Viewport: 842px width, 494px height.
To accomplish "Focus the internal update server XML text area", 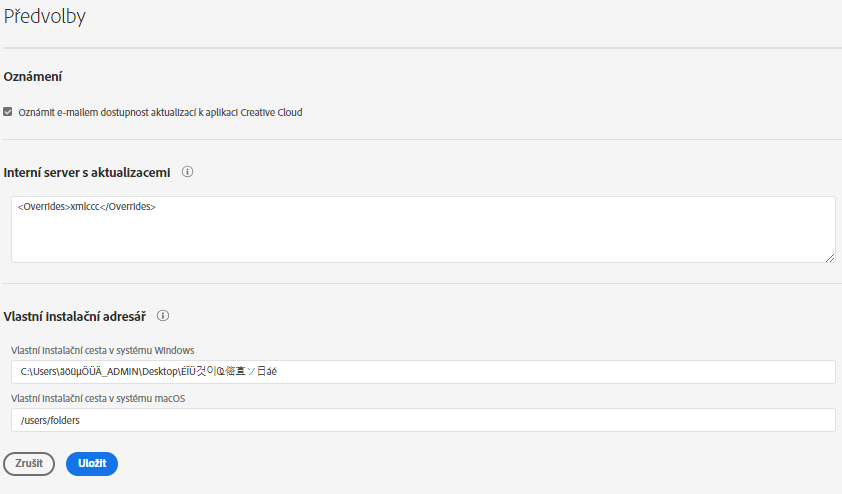I will [423, 229].
